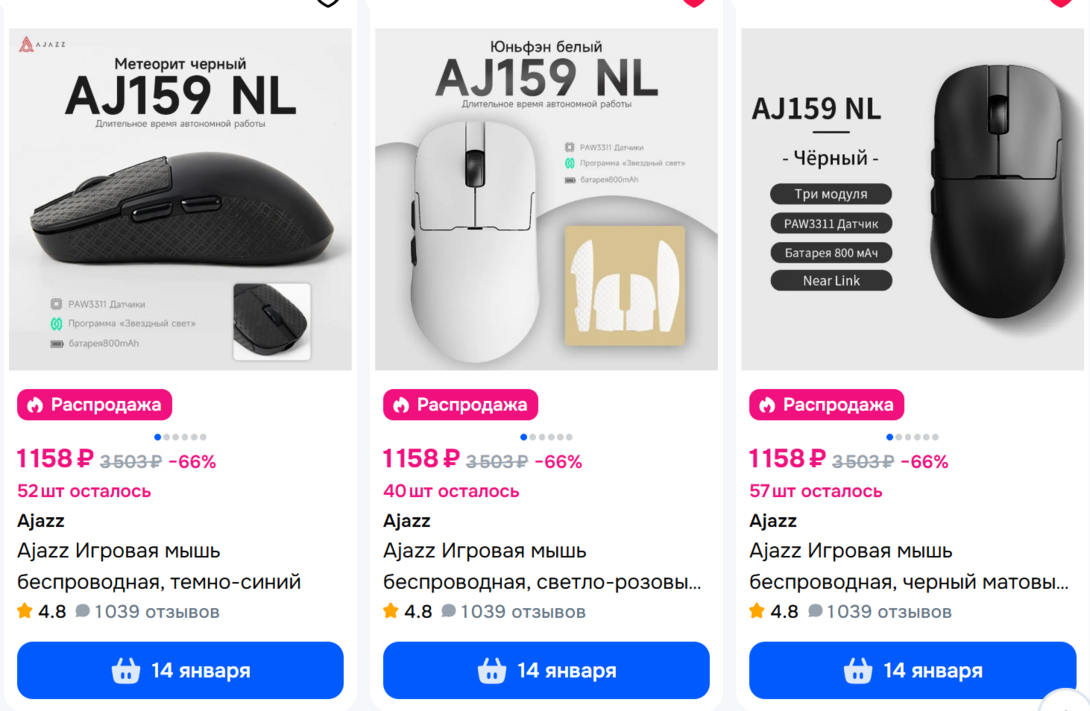Viewport: 1090px width, 711px height.
Task: Click cart icon on black matte mouse card
Action: coord(858,670)
